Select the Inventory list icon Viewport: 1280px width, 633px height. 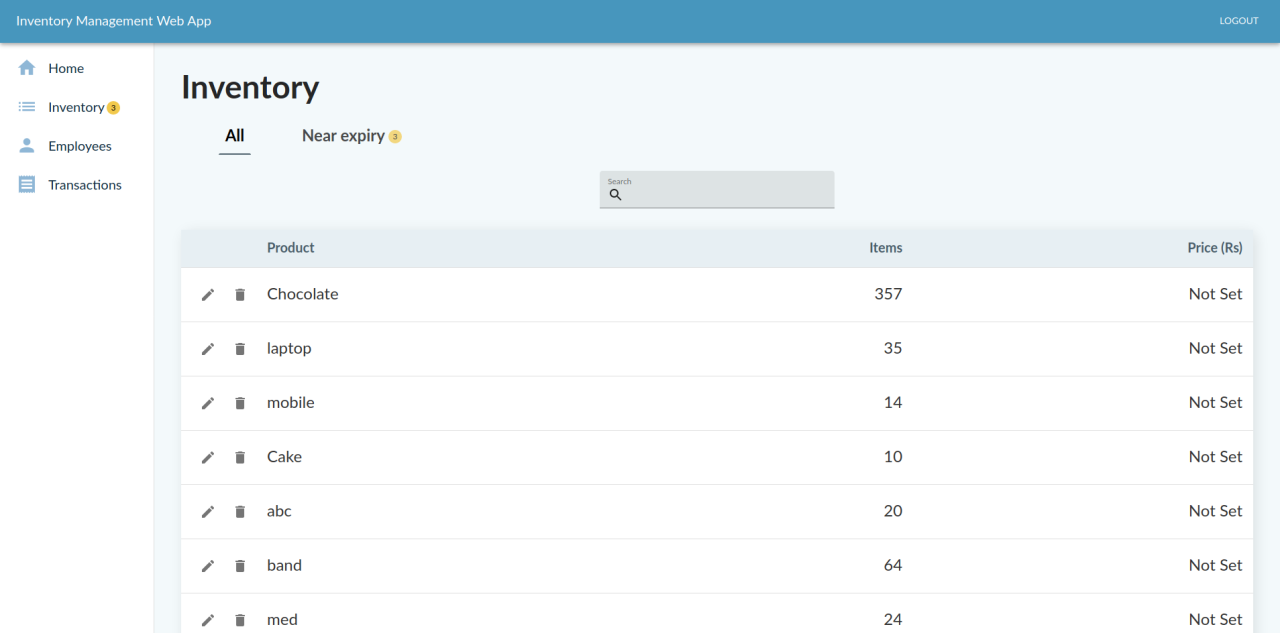click(x=26, y=106)
